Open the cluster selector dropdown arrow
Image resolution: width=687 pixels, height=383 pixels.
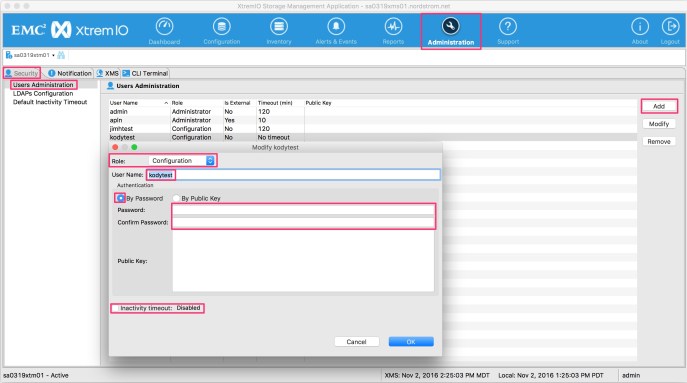(53, 55)
